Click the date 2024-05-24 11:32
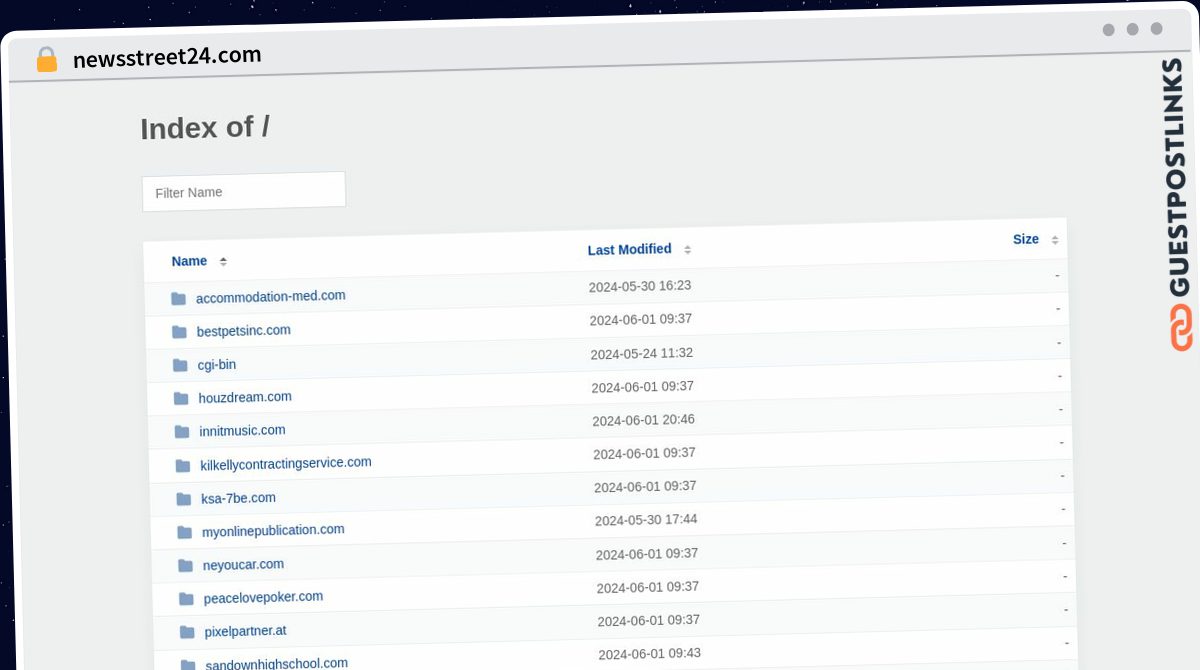Image resolution: width=1200 pixels, height=670 pixels. 642,353
